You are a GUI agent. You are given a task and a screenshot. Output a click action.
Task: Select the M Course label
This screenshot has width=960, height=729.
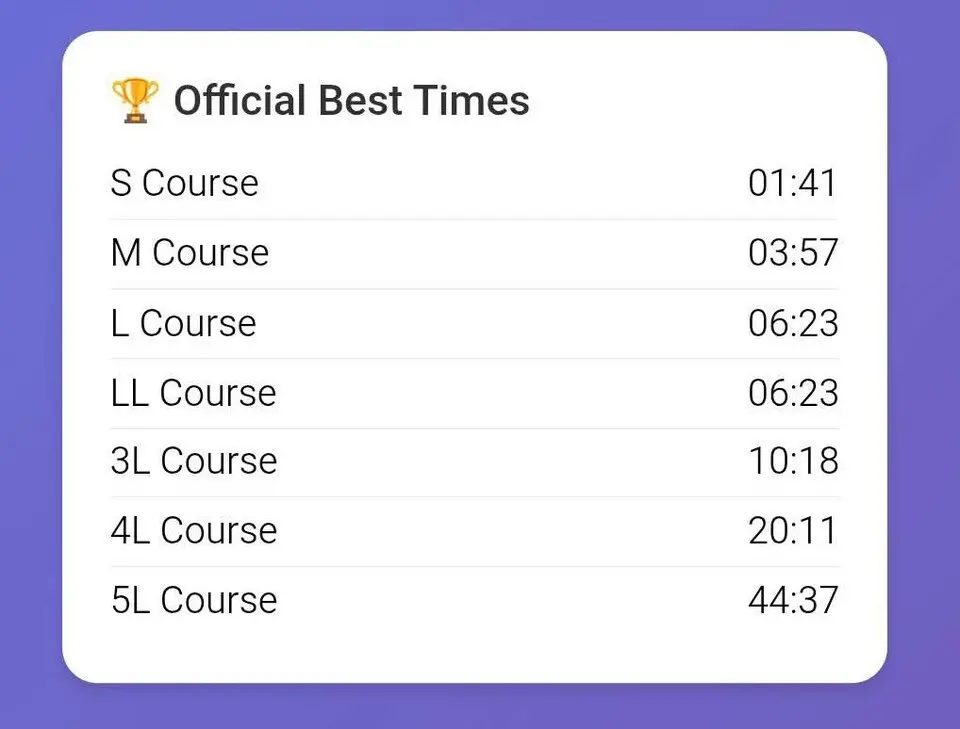coord(190,253)
